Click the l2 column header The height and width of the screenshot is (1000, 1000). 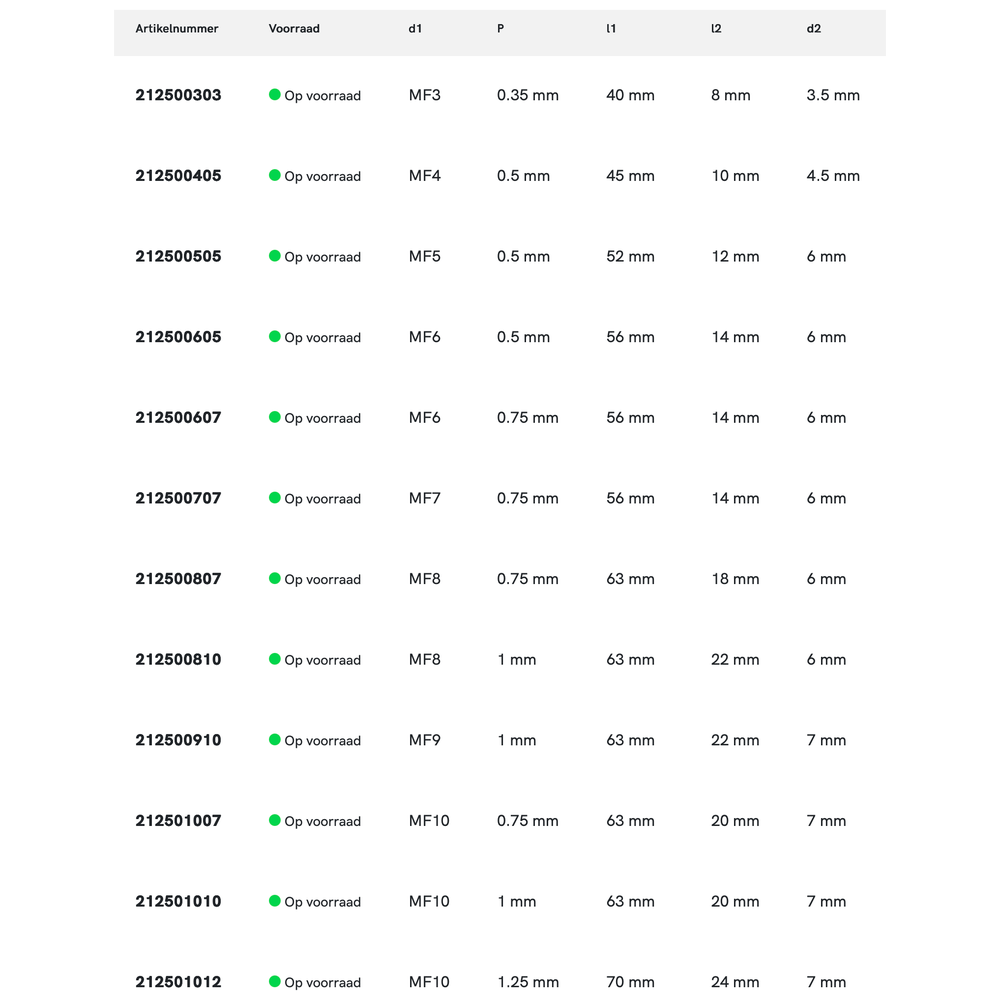coord(716,29)
